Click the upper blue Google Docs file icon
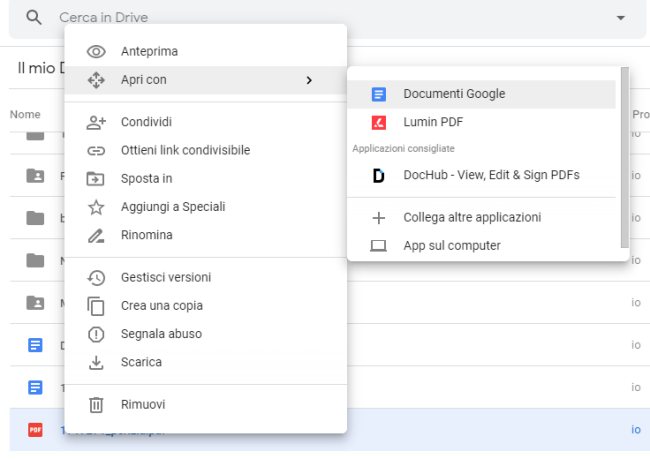 click(35, 345)
